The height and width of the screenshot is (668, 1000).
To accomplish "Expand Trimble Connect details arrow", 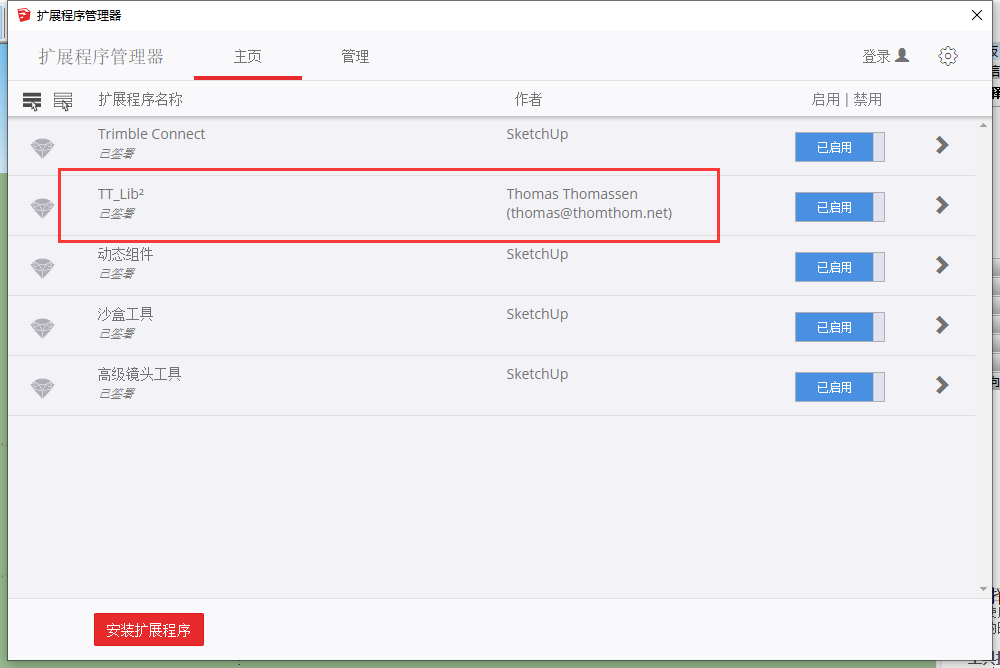I will click(941, 146).
